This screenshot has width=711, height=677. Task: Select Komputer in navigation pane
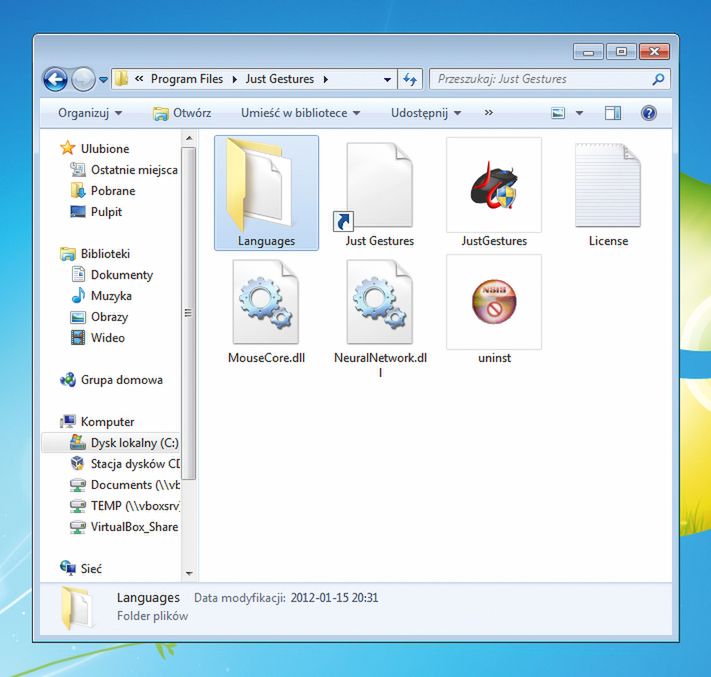pos(97,422)
